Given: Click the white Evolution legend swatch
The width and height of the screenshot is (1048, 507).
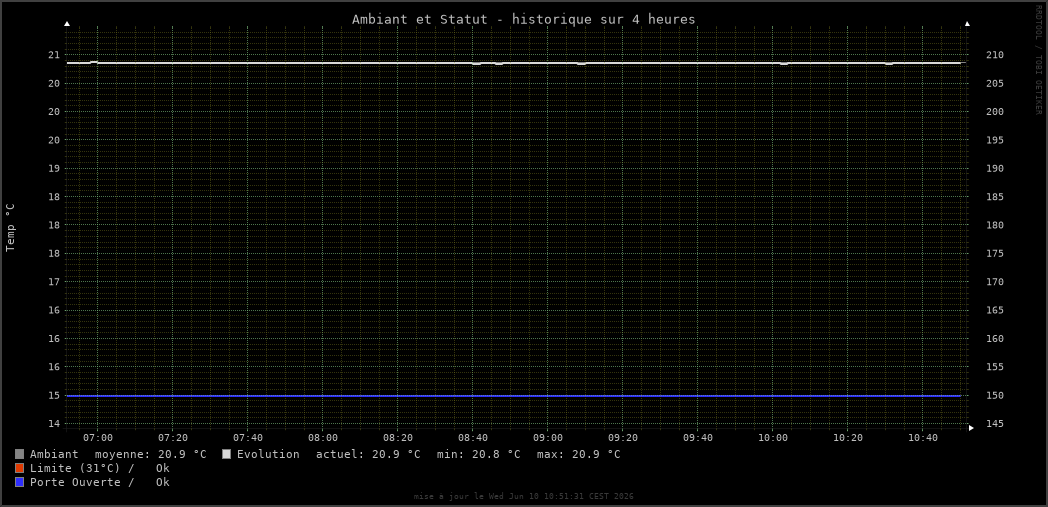Looking at the screenshot, I should click(x=227, y=454).
